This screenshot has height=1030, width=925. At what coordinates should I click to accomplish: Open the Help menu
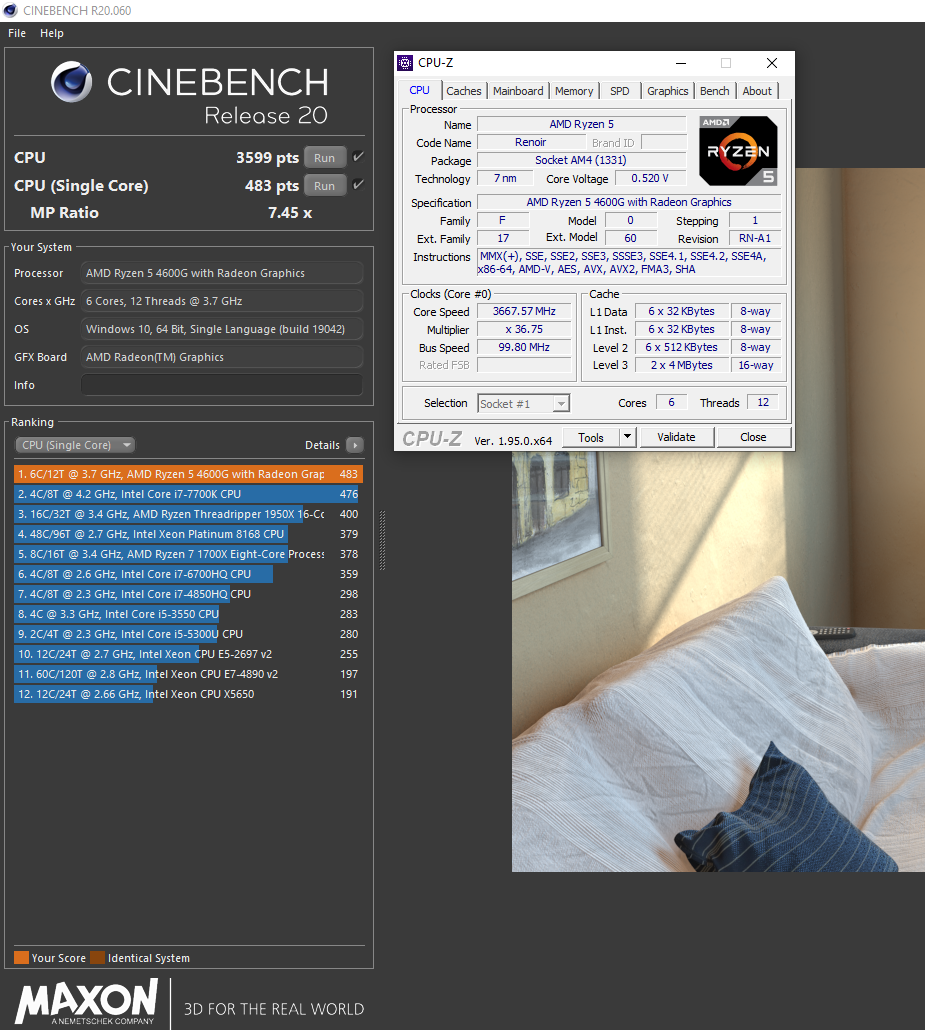point(52,33)
